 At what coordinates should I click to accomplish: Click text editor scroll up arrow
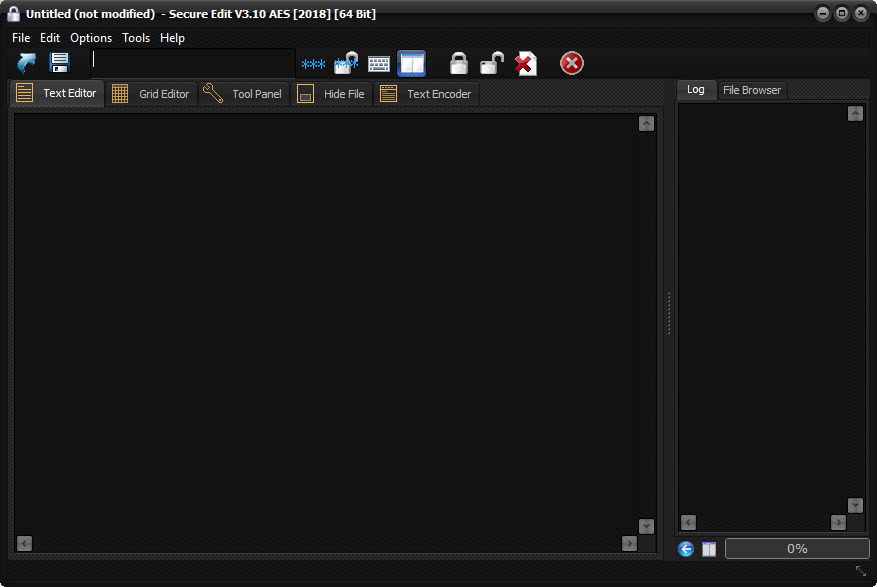pos(646,124)
